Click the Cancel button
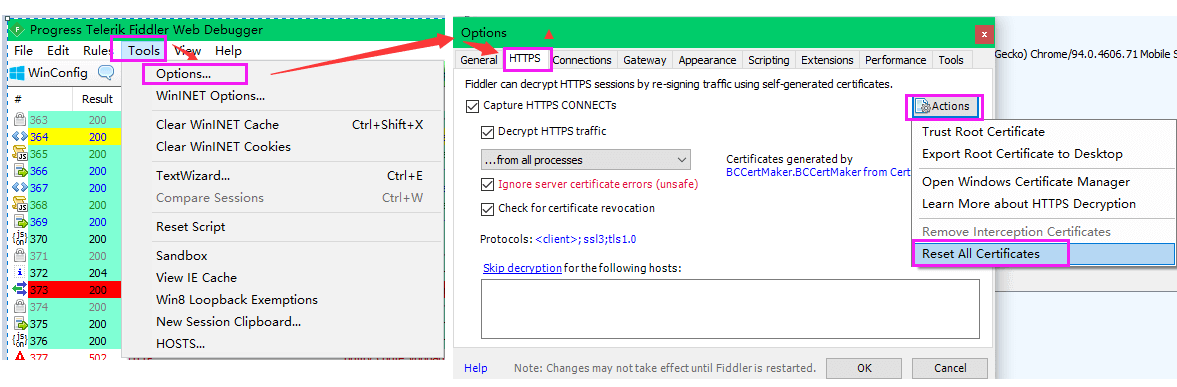Viewport: 1177px width, 387px height. [x=950, y=368]
